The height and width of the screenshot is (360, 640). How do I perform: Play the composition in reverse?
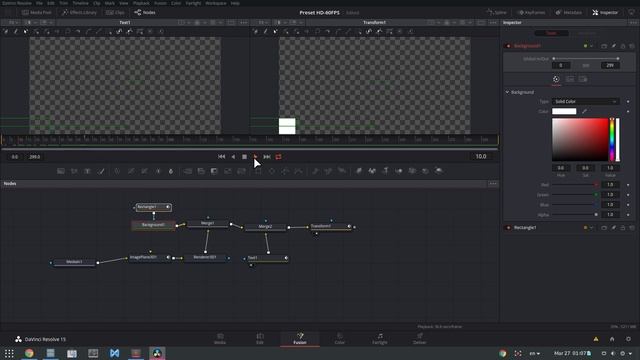pyautogui.click(x=233, y=157)
